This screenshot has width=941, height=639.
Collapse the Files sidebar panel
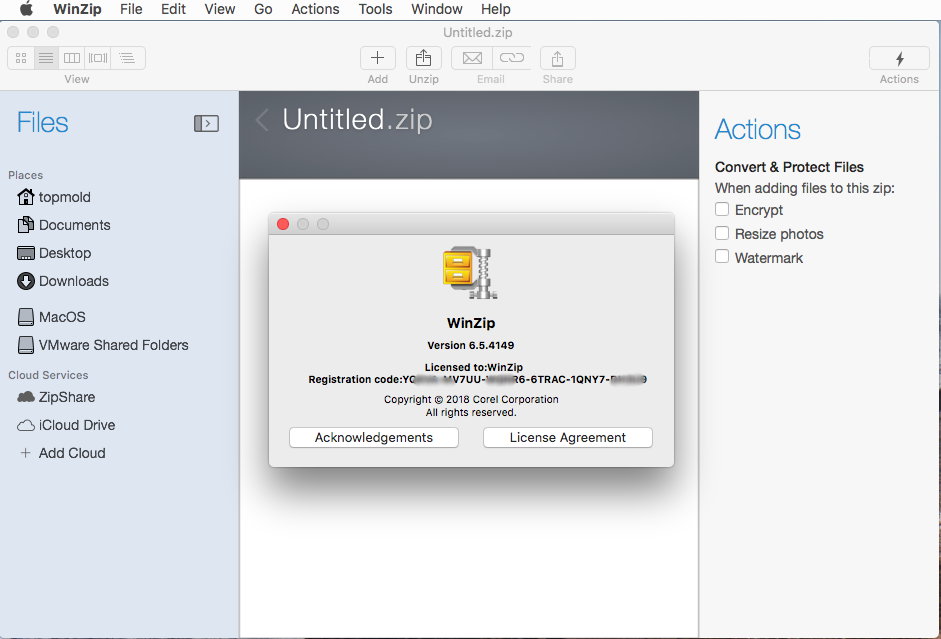(x=206, y=124)
